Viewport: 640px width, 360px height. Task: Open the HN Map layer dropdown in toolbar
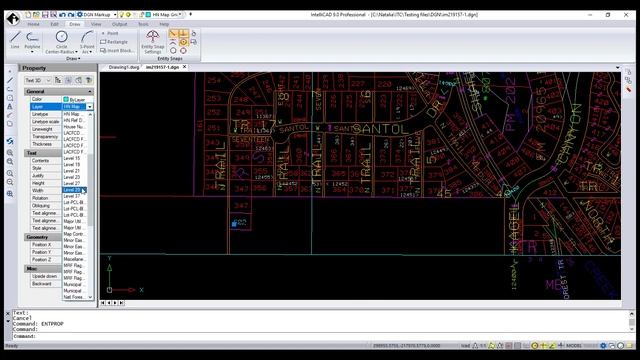tap(180, 15)
